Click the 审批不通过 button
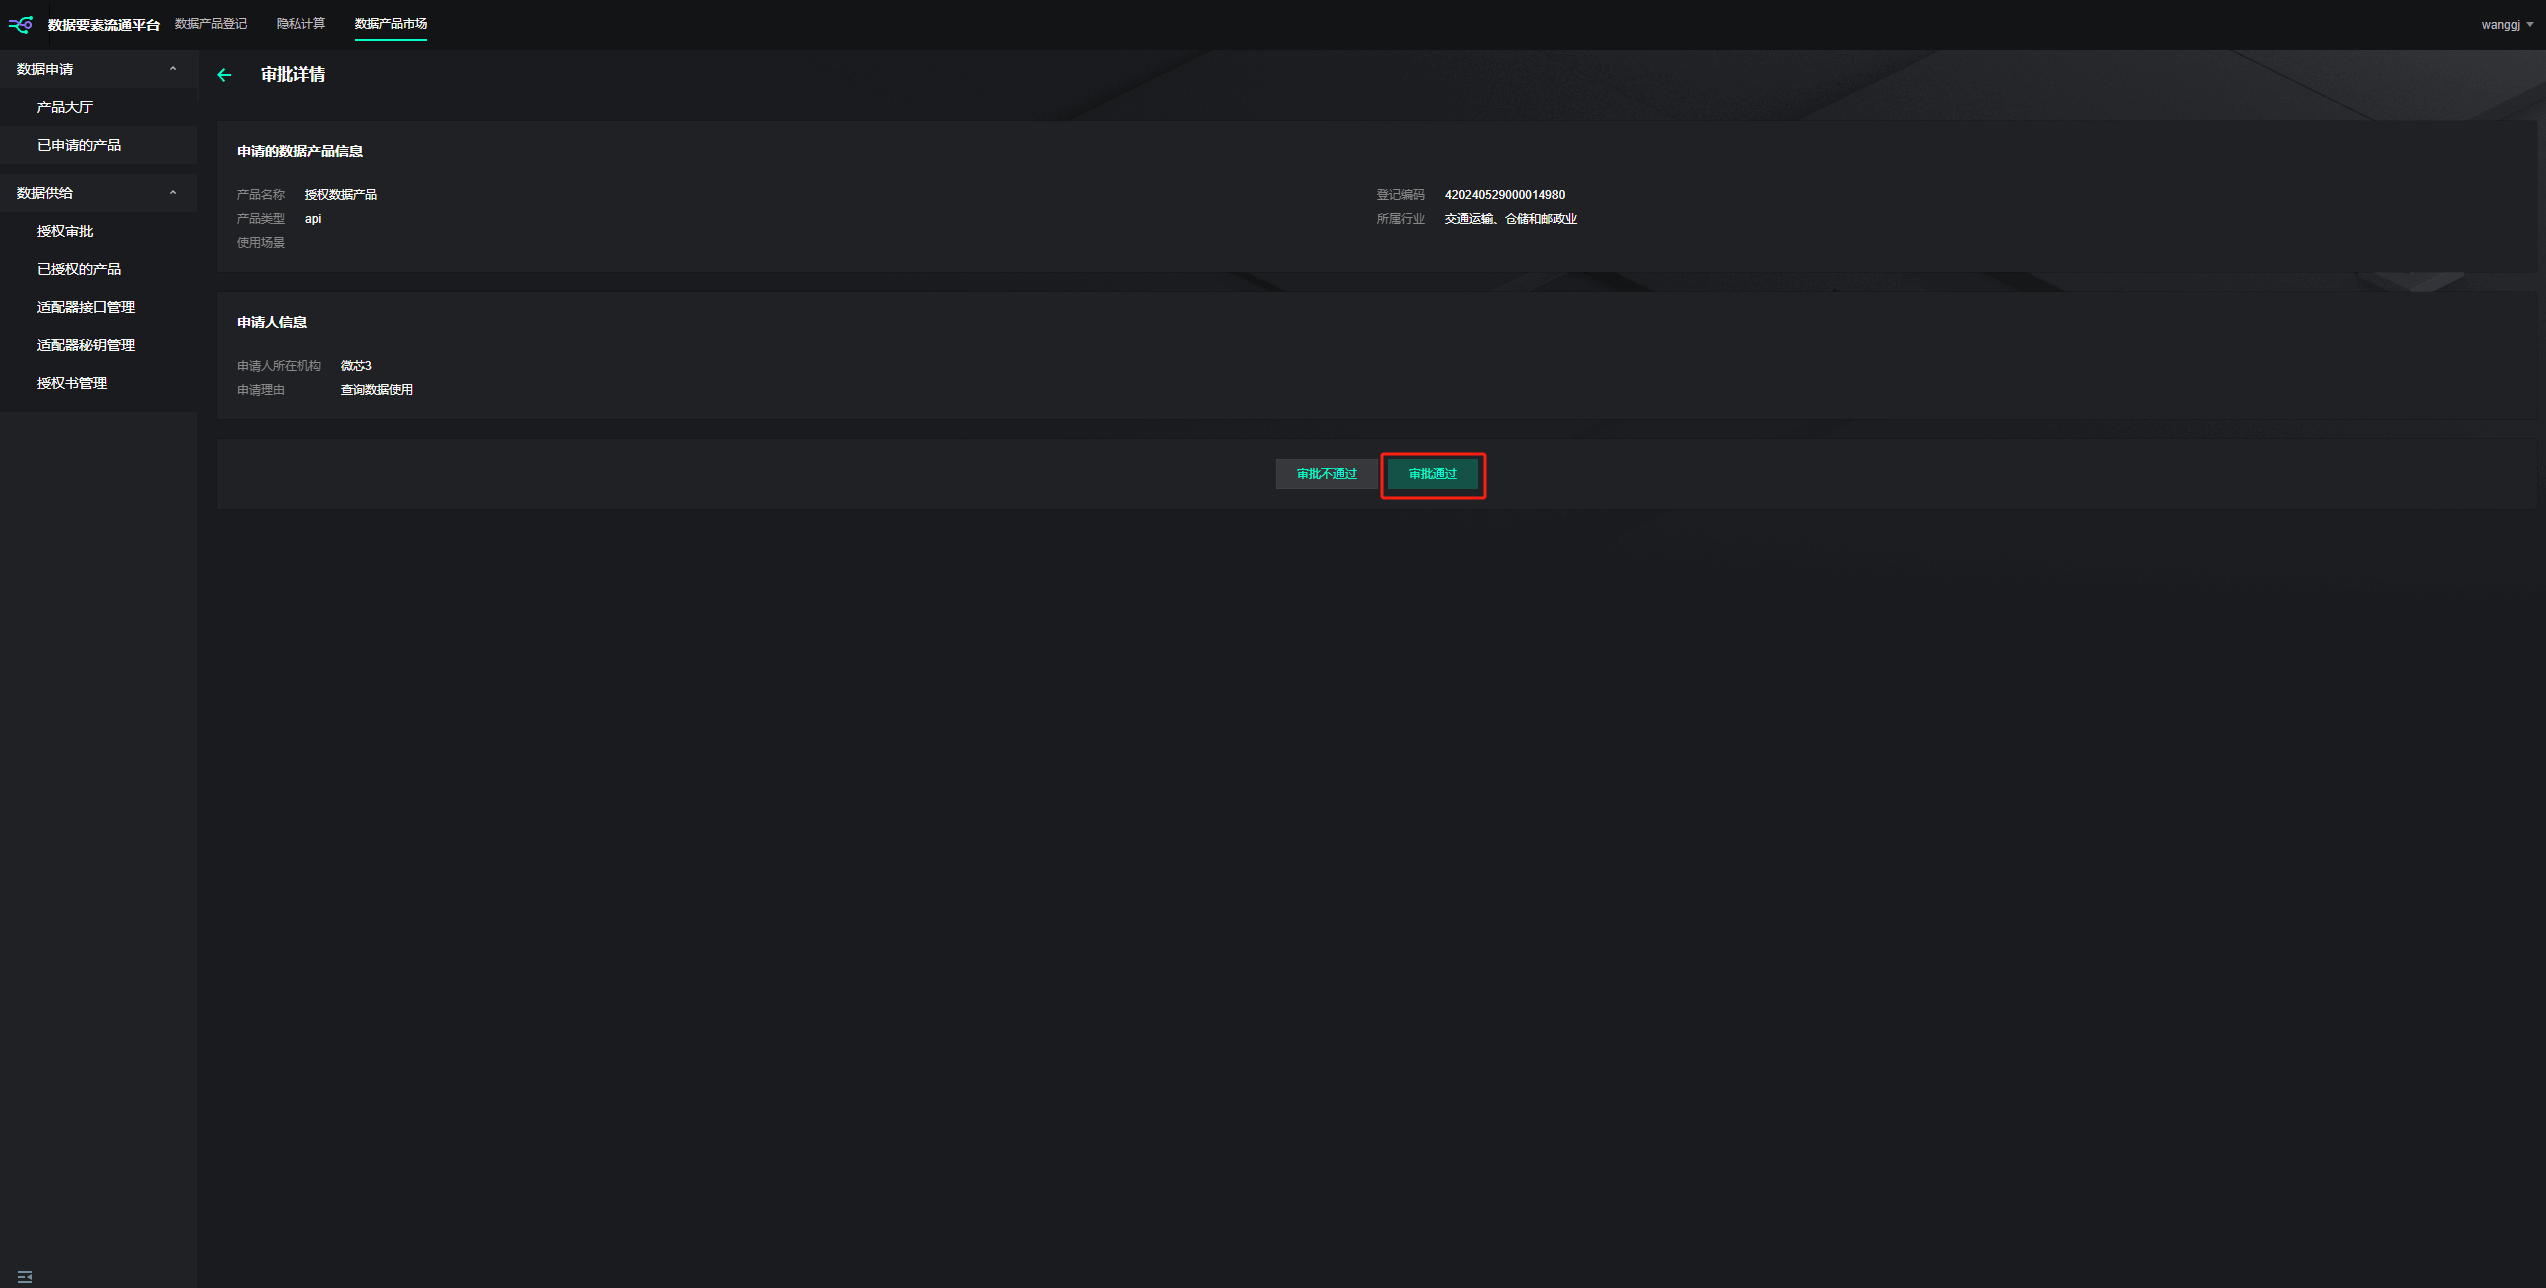This screenshot has width=2546, height=1288. pyautogui.click(x=1327, y=474)
